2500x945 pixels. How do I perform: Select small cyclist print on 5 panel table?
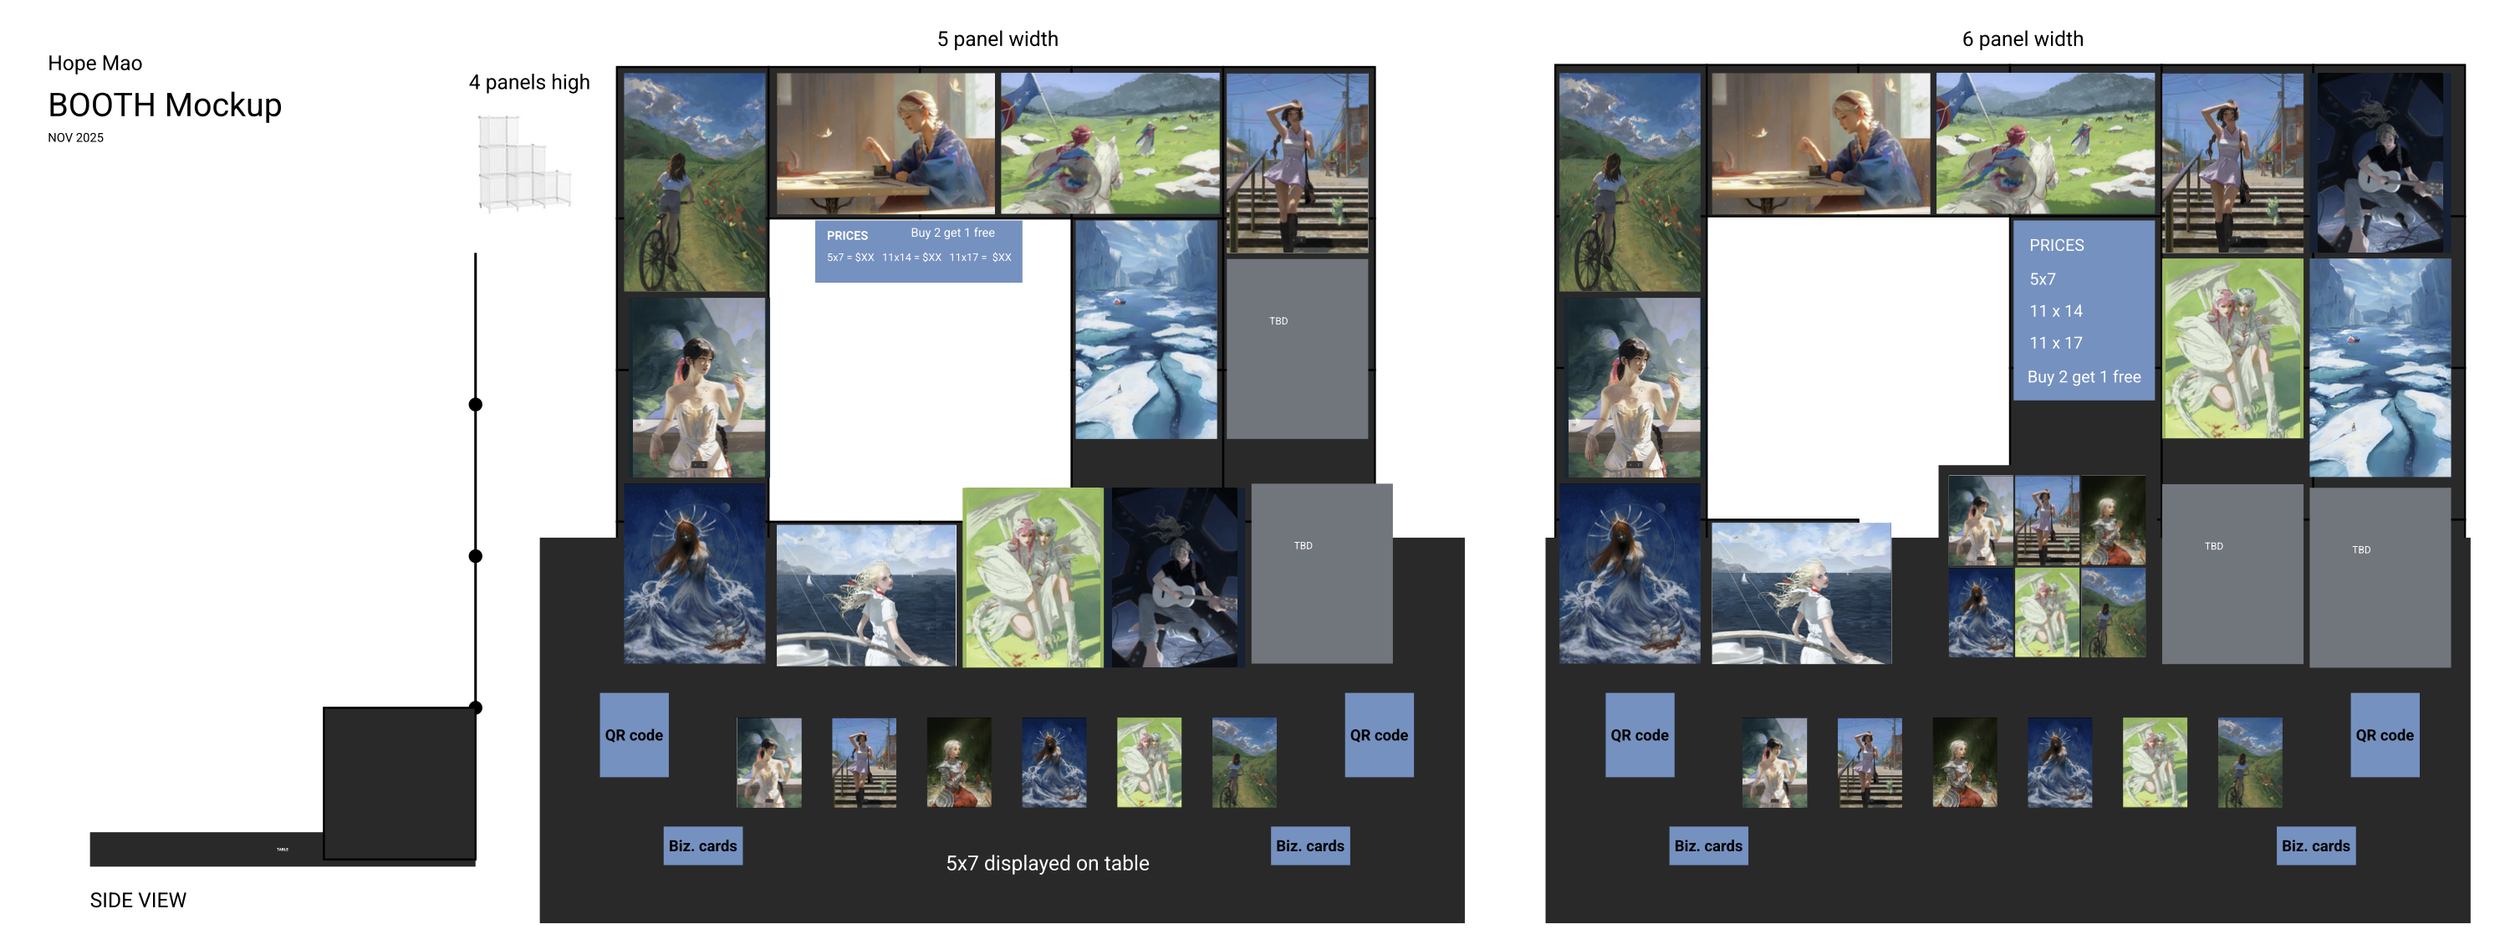pyautogui.click(x=1244, y=762)
